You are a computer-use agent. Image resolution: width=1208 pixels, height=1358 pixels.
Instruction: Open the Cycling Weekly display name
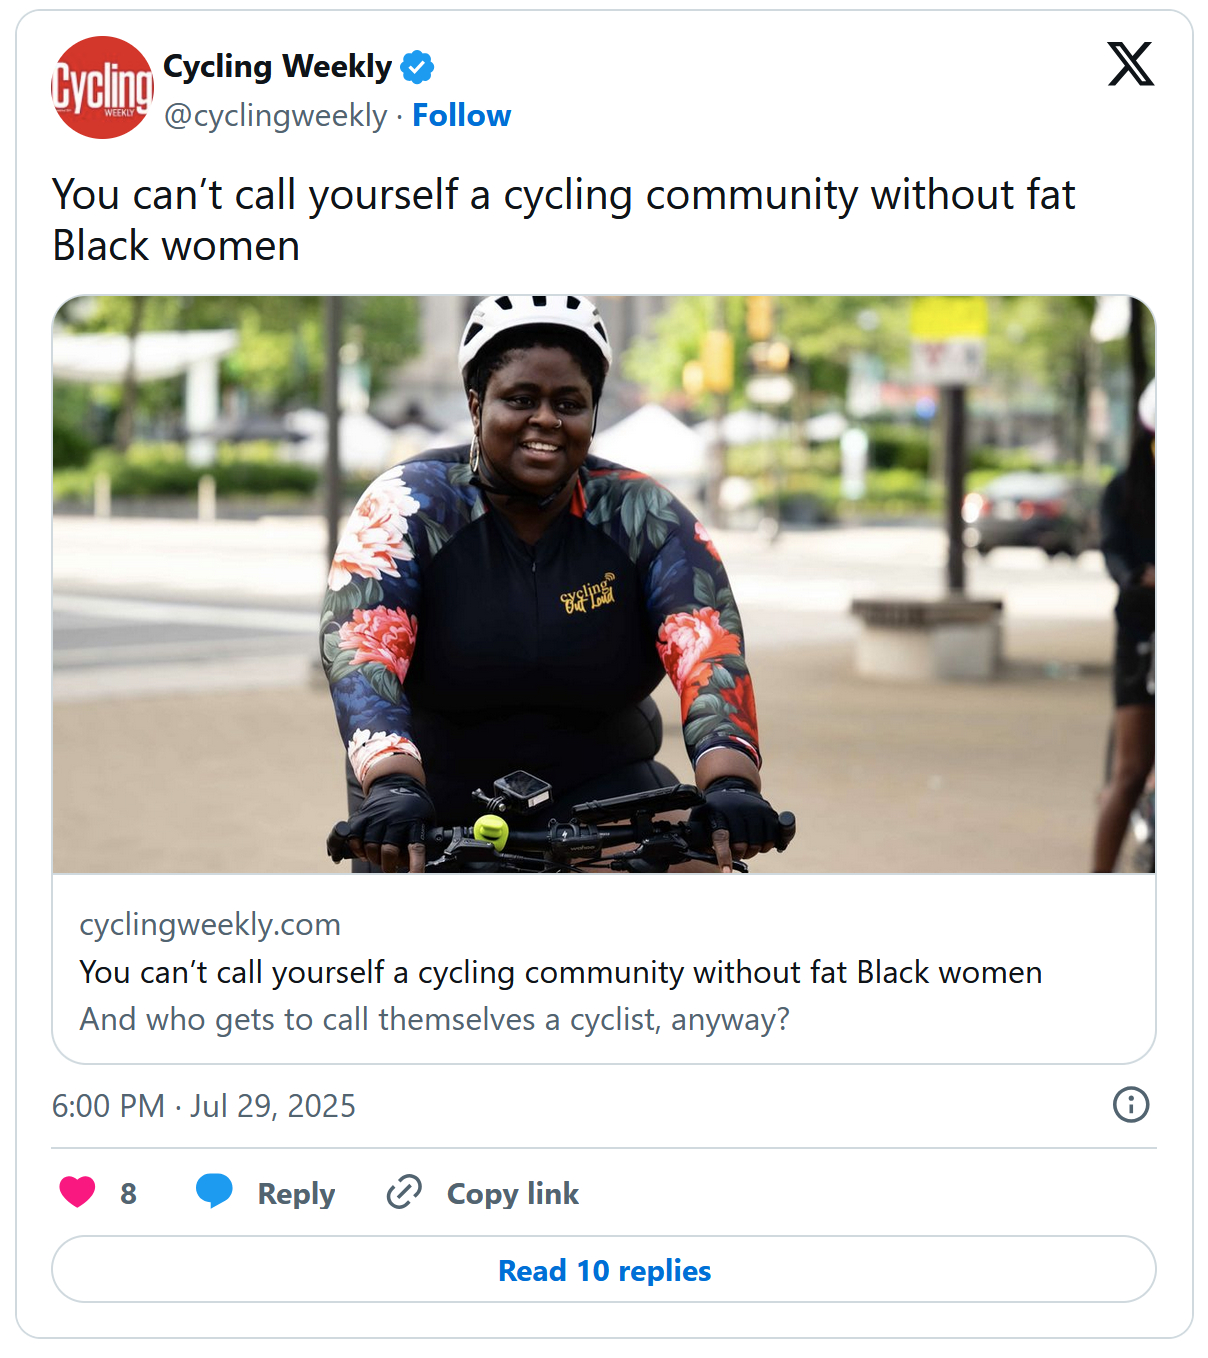(277, 67)
